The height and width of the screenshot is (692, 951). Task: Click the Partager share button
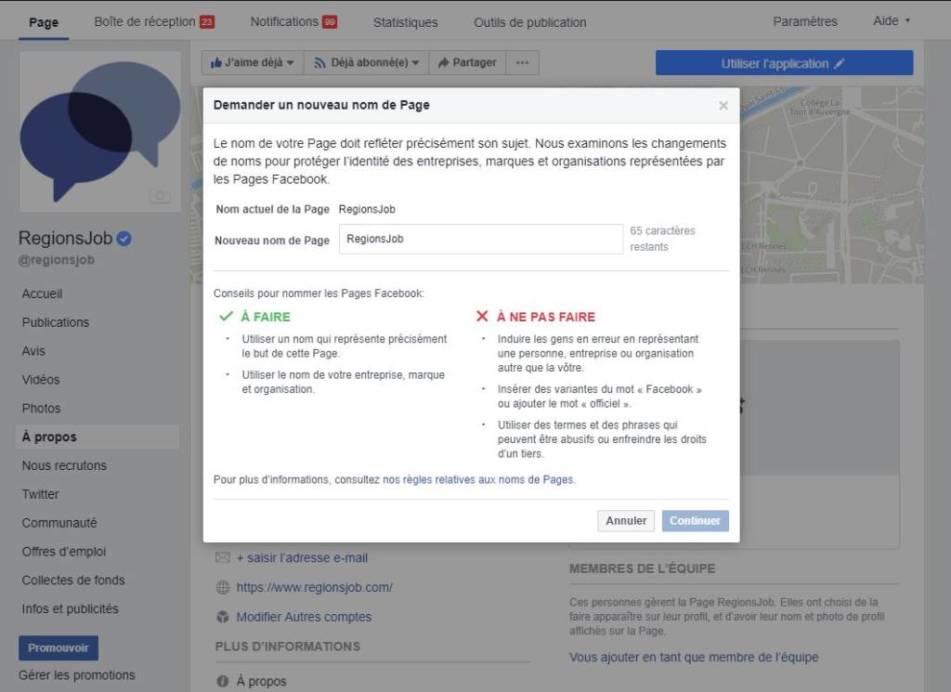(x=466, y=63)
